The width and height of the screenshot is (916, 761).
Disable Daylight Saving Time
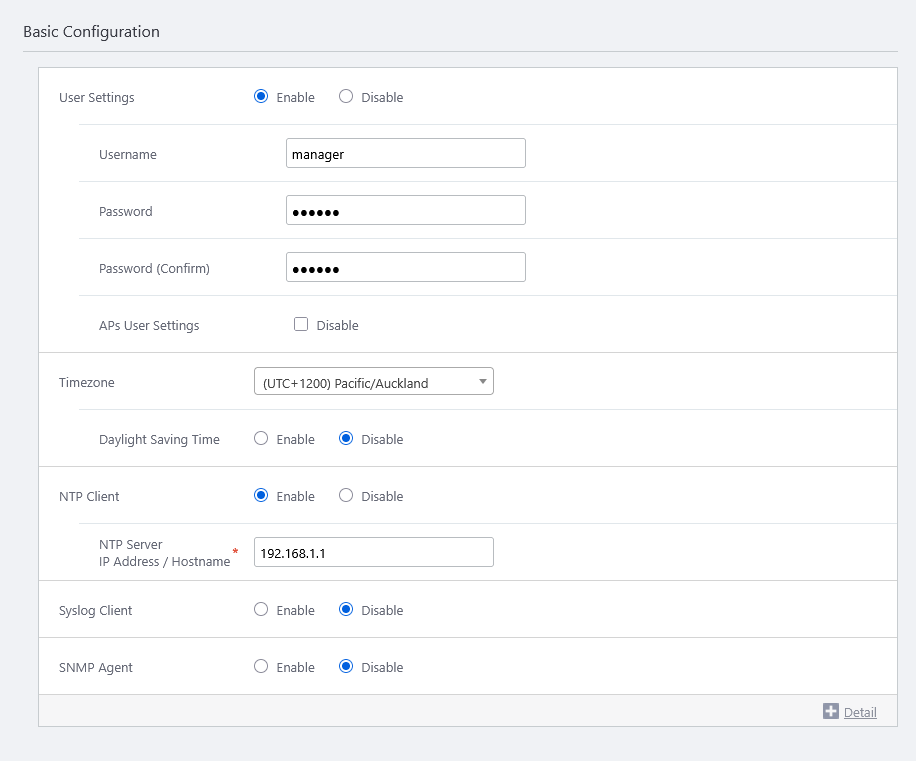(x=346, y=439)
